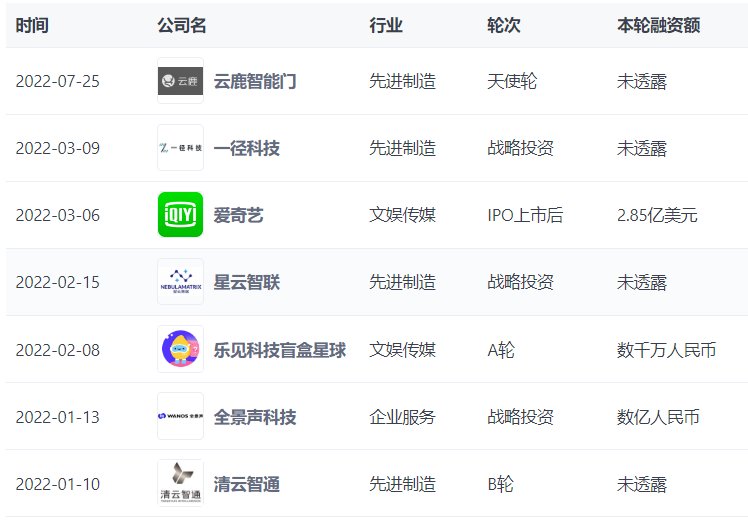
Task: Click the 轮次 column header
Action: coord(504,25)
